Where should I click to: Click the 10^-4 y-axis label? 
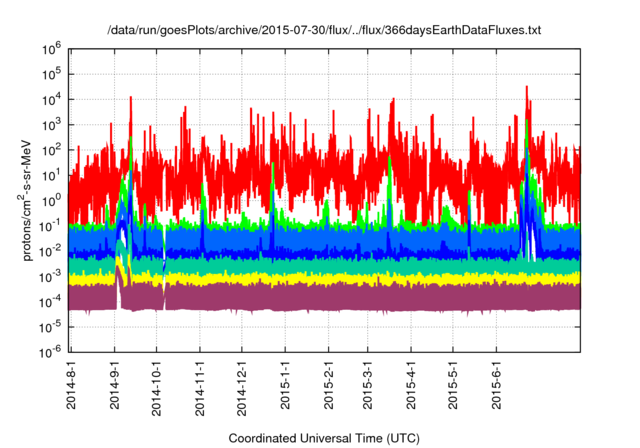click(51, 302)
